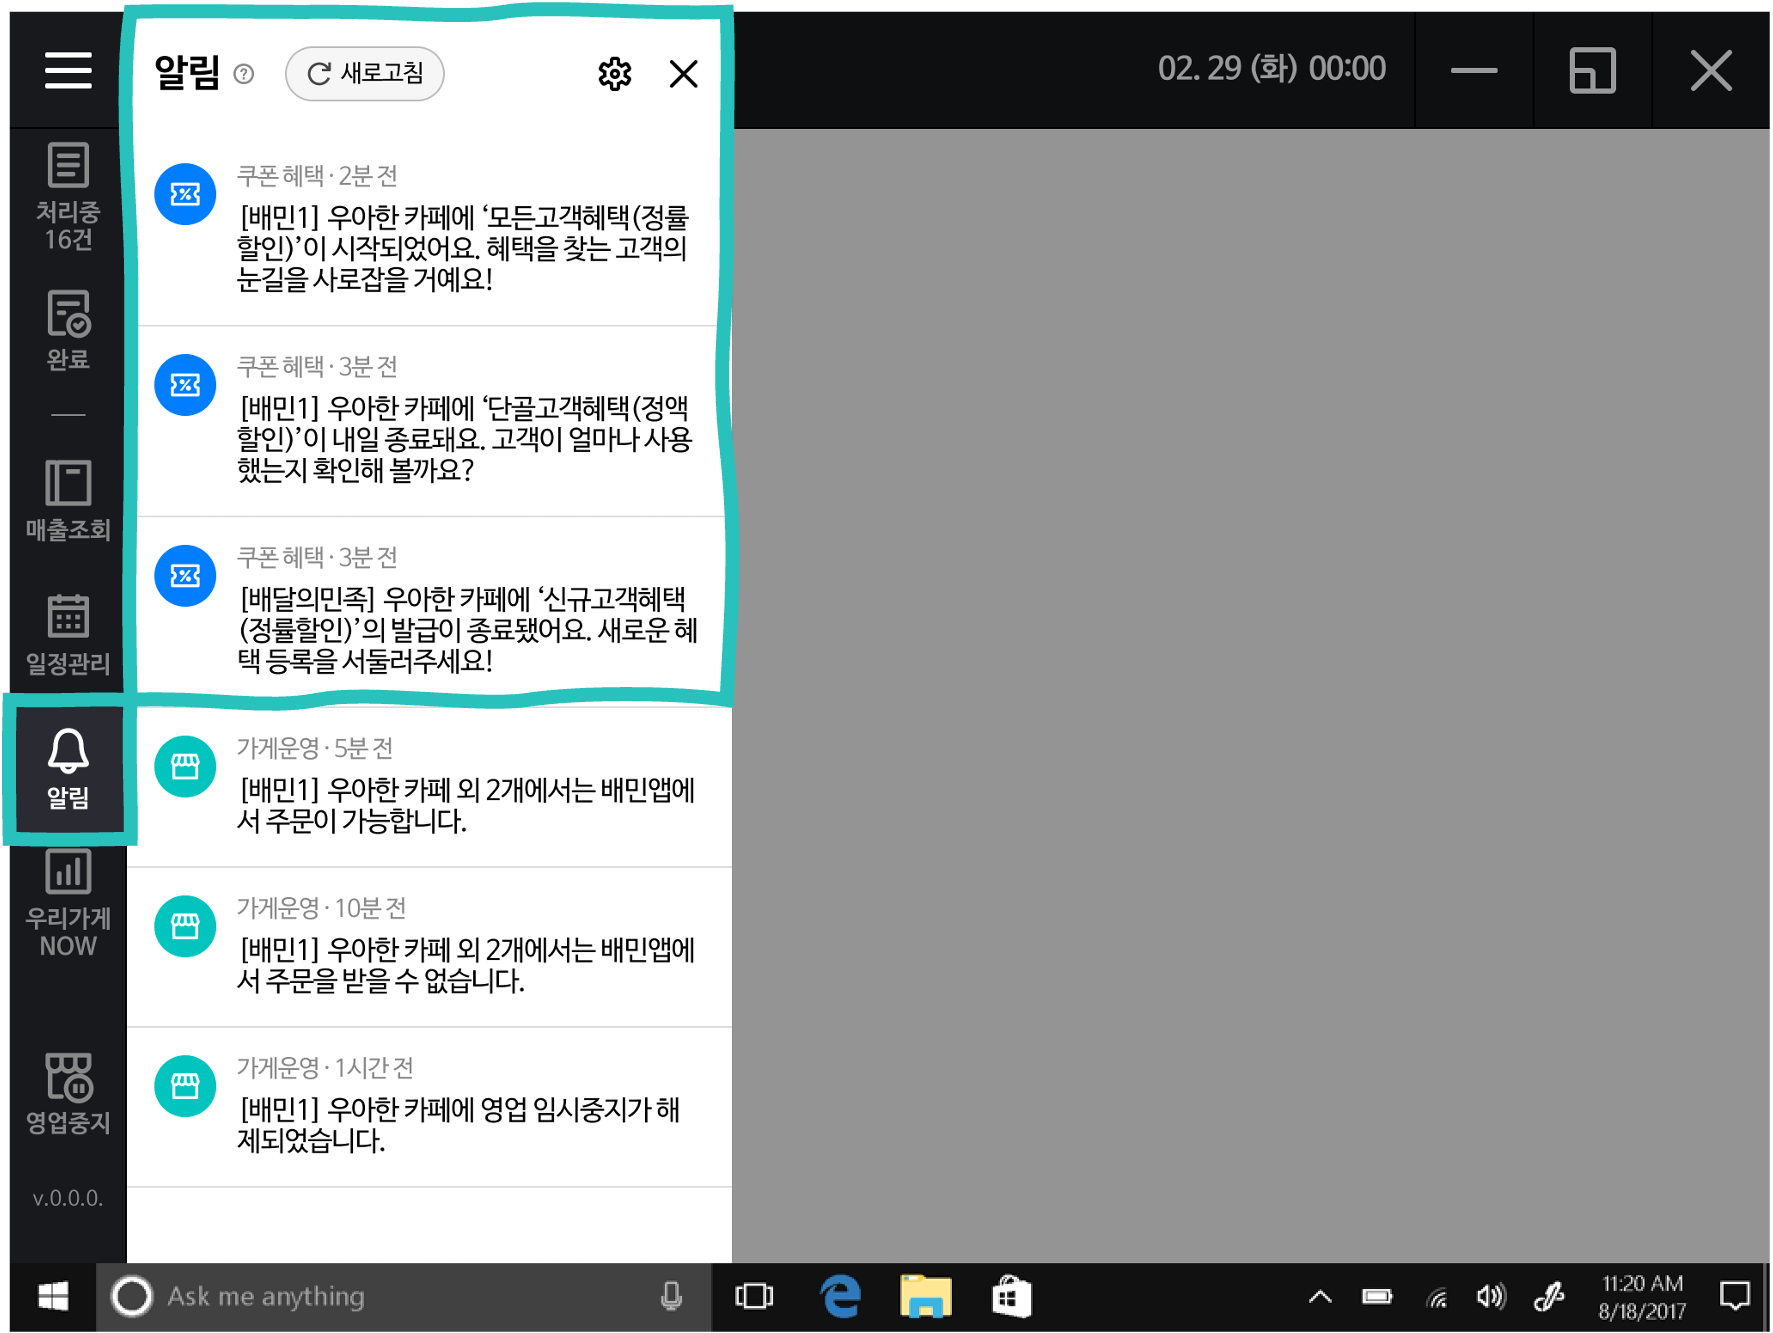Click coupon icon of 단골고객혜택 notification
The image size is (1773, 1333).
tap(185, 385)
